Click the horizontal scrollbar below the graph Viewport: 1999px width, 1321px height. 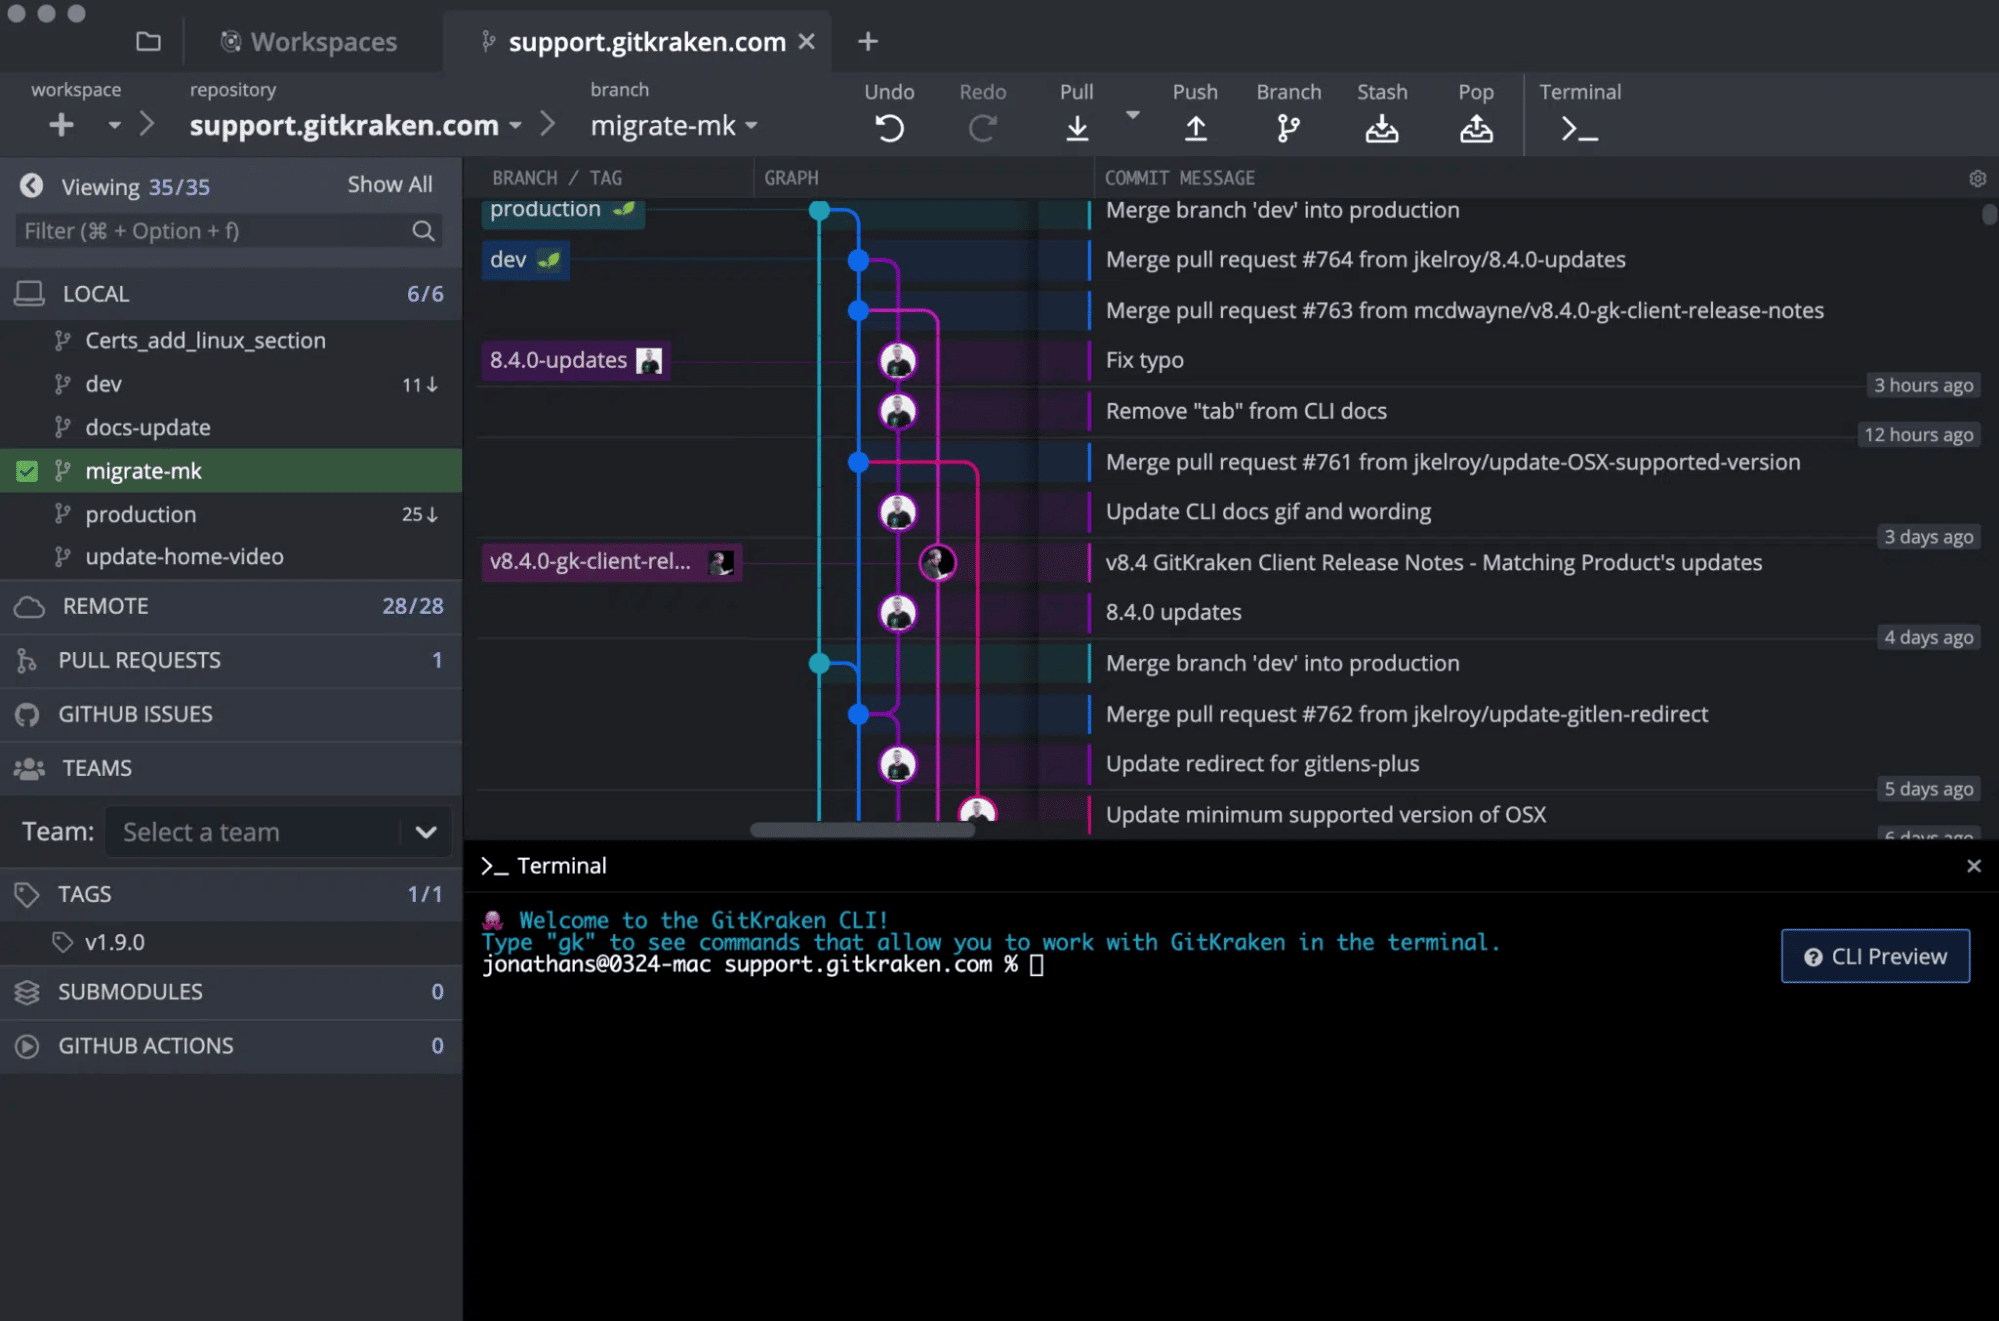pos(862,829)
